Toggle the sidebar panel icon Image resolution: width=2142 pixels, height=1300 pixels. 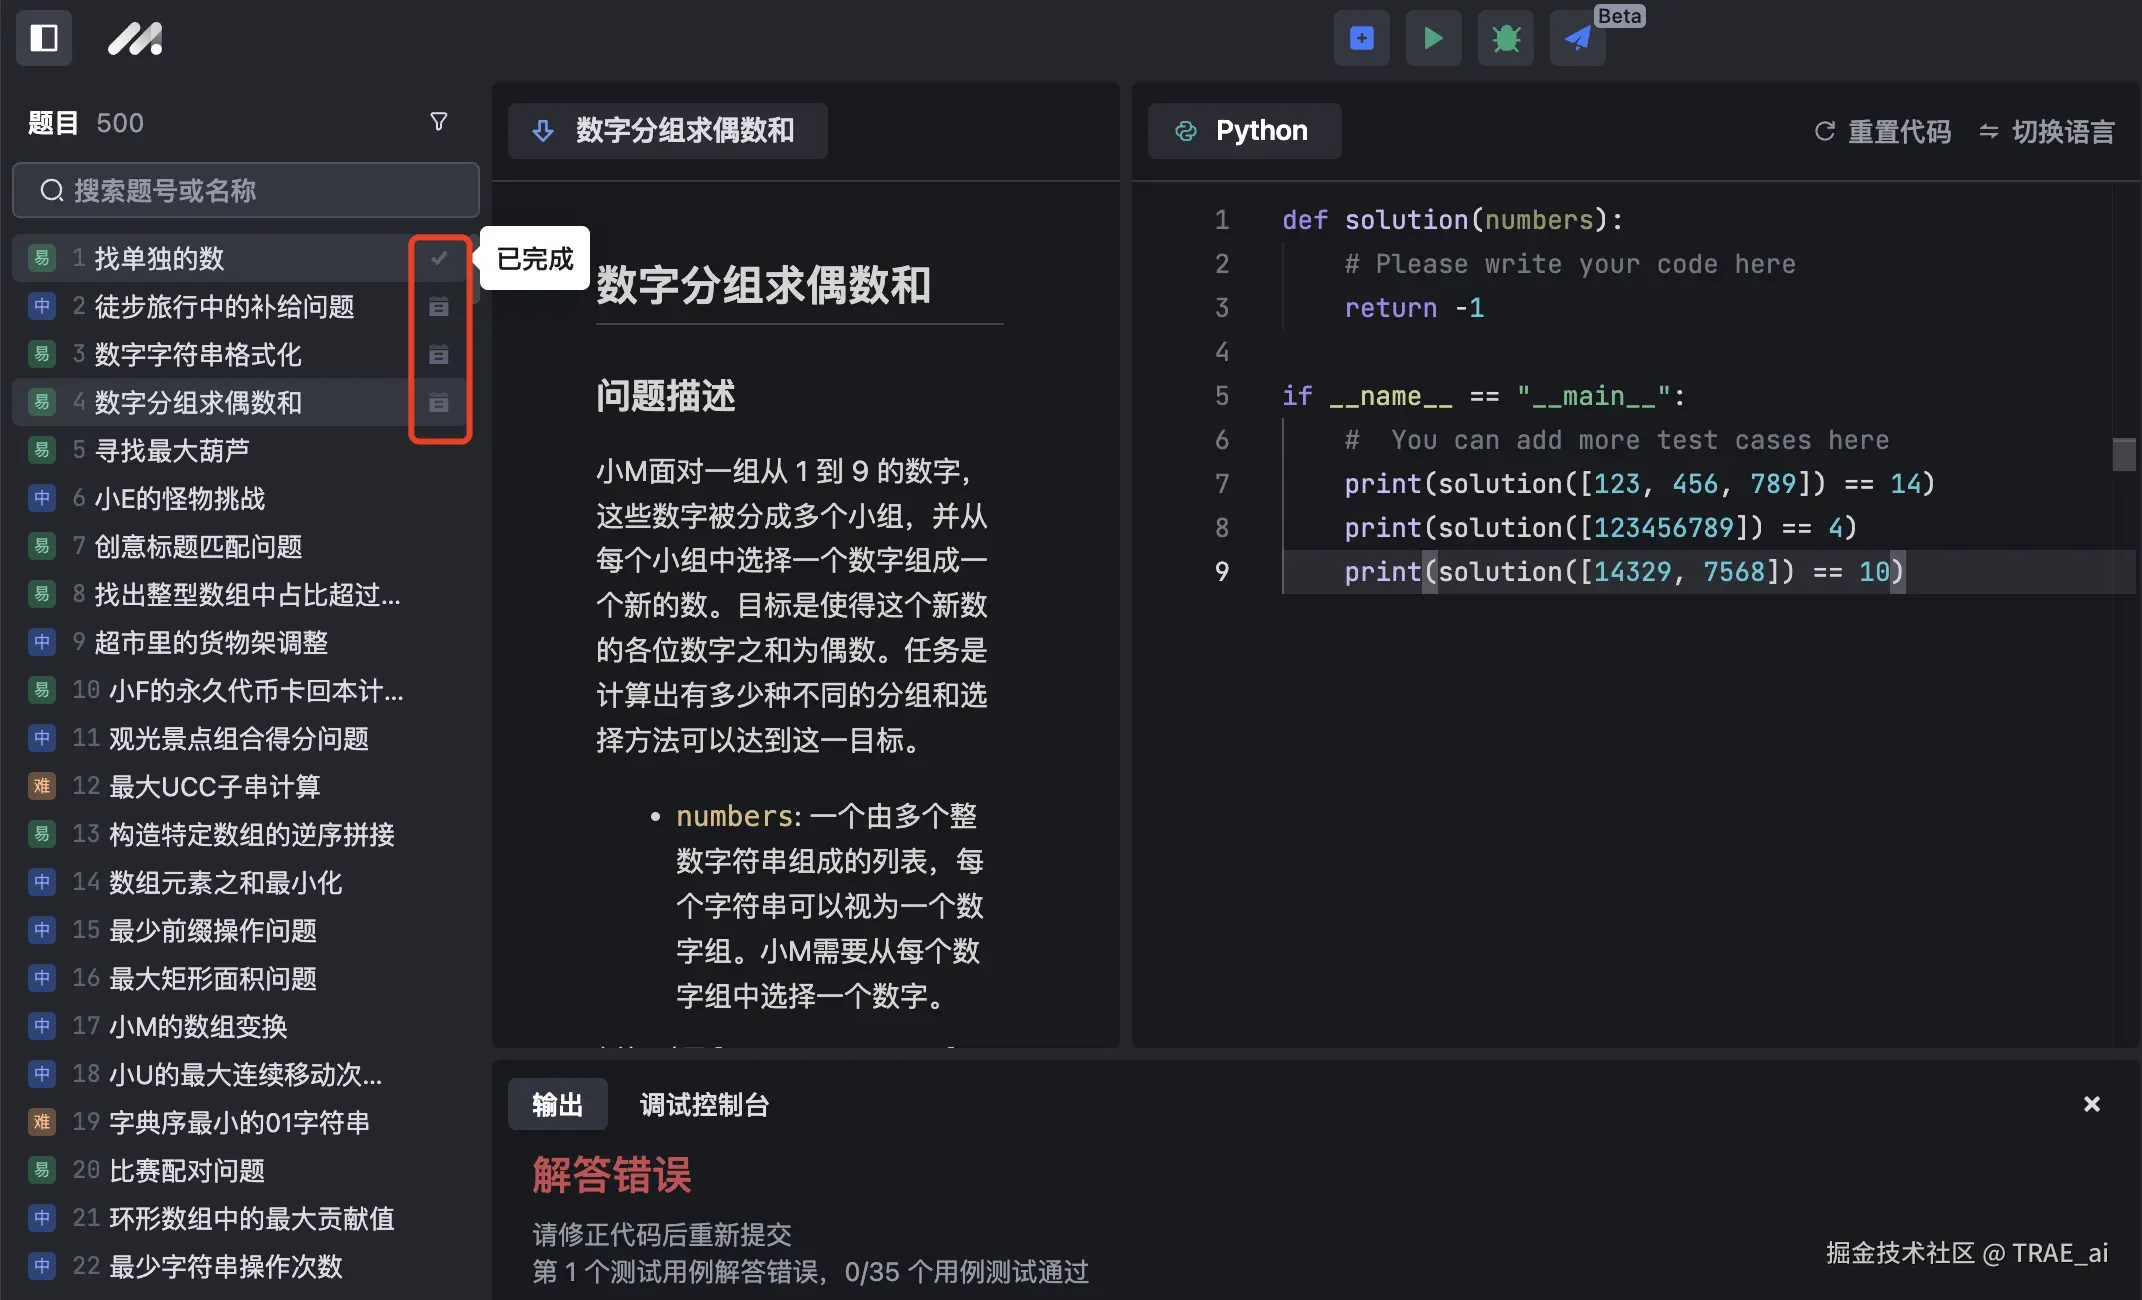coord(44,38)
